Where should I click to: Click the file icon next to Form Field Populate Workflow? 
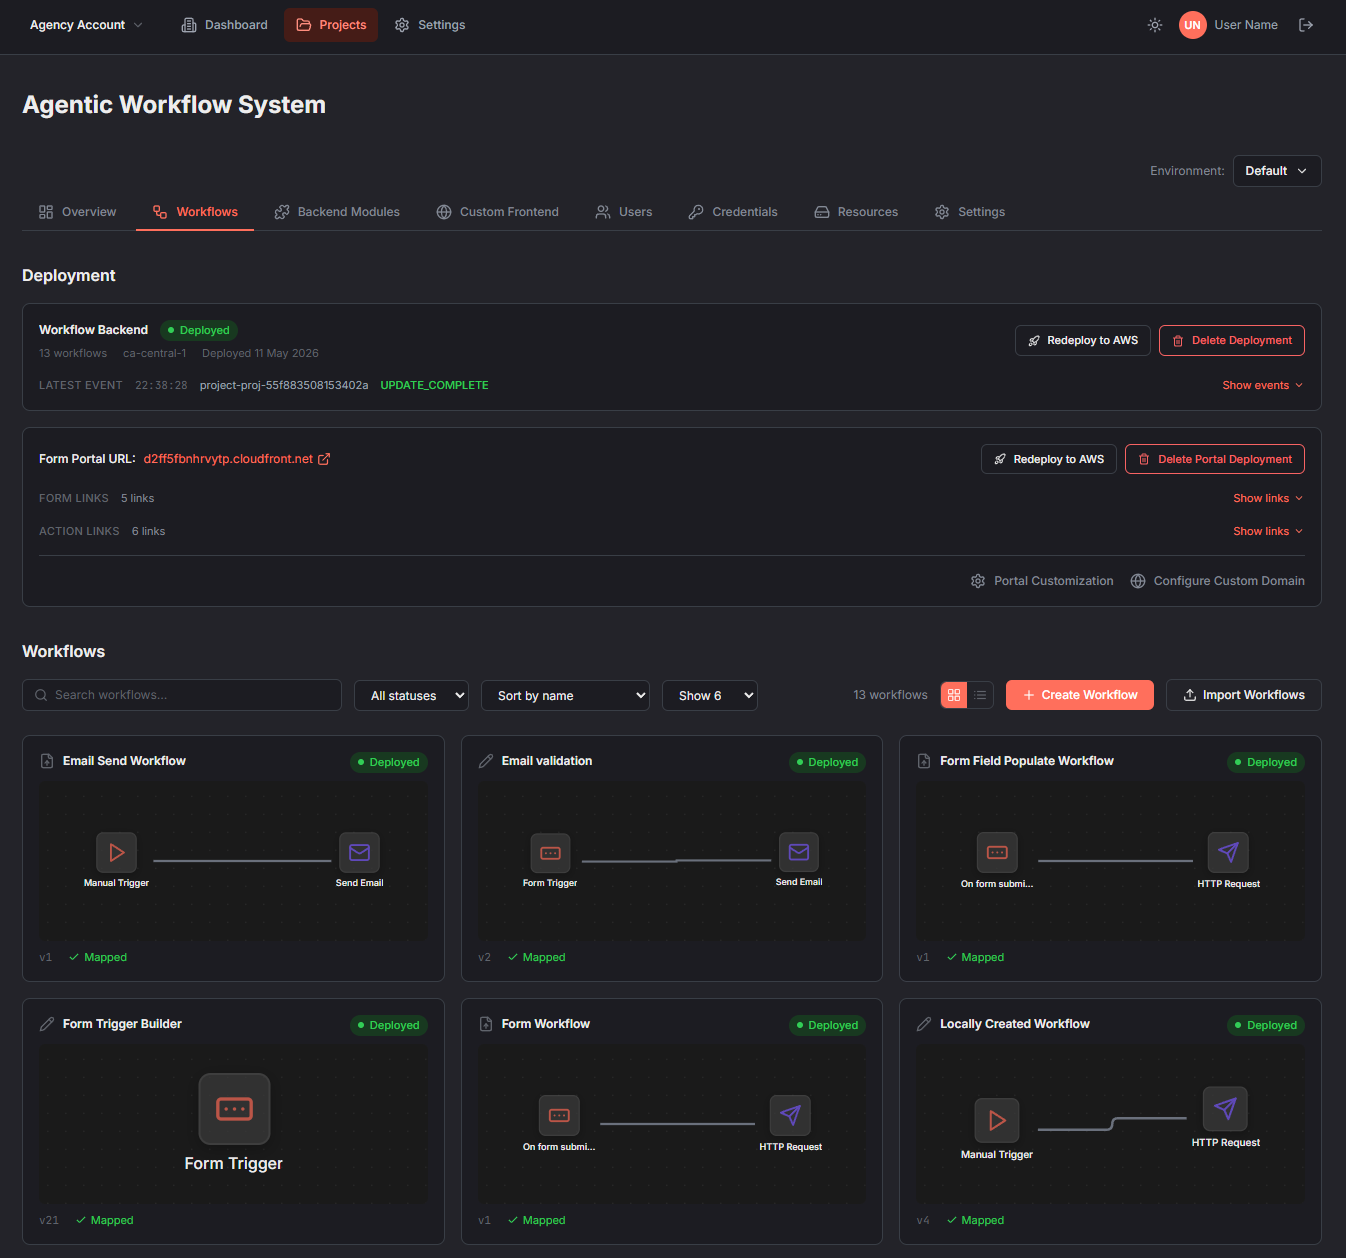click(x=924, y=761)
